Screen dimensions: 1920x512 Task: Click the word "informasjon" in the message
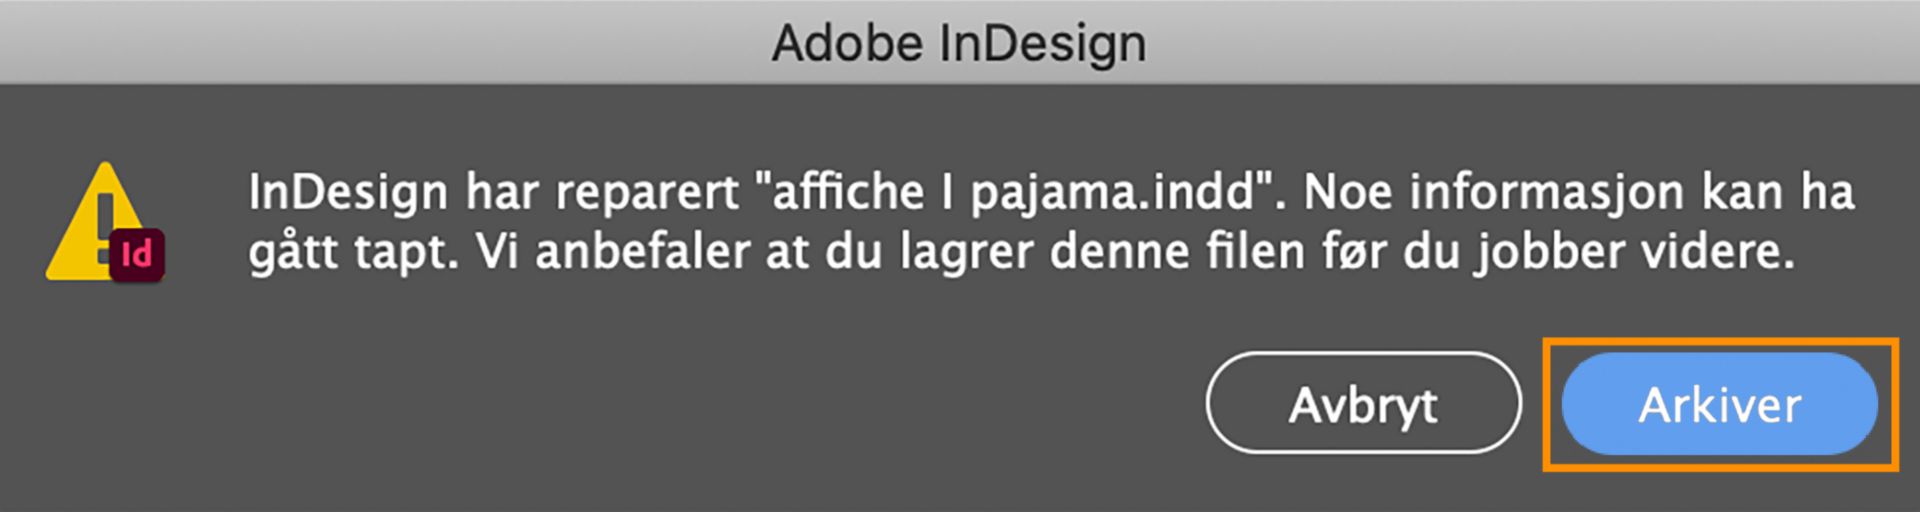[x=1546, y=191]
